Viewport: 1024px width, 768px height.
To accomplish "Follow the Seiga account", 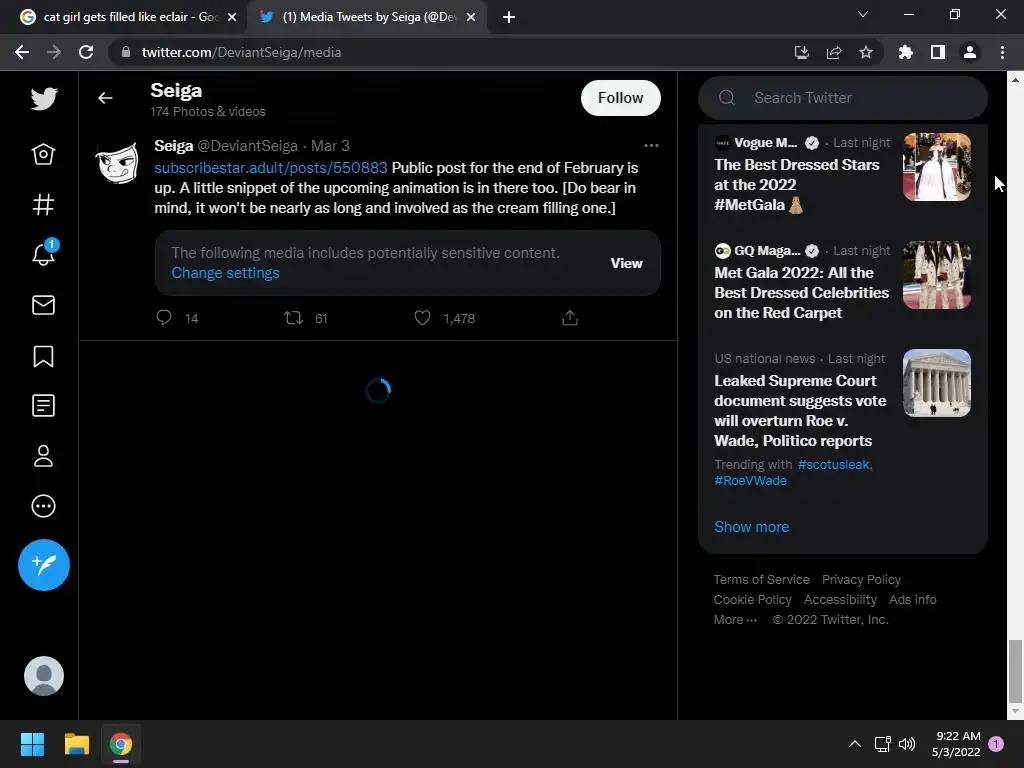I will [x=620, y=98].
